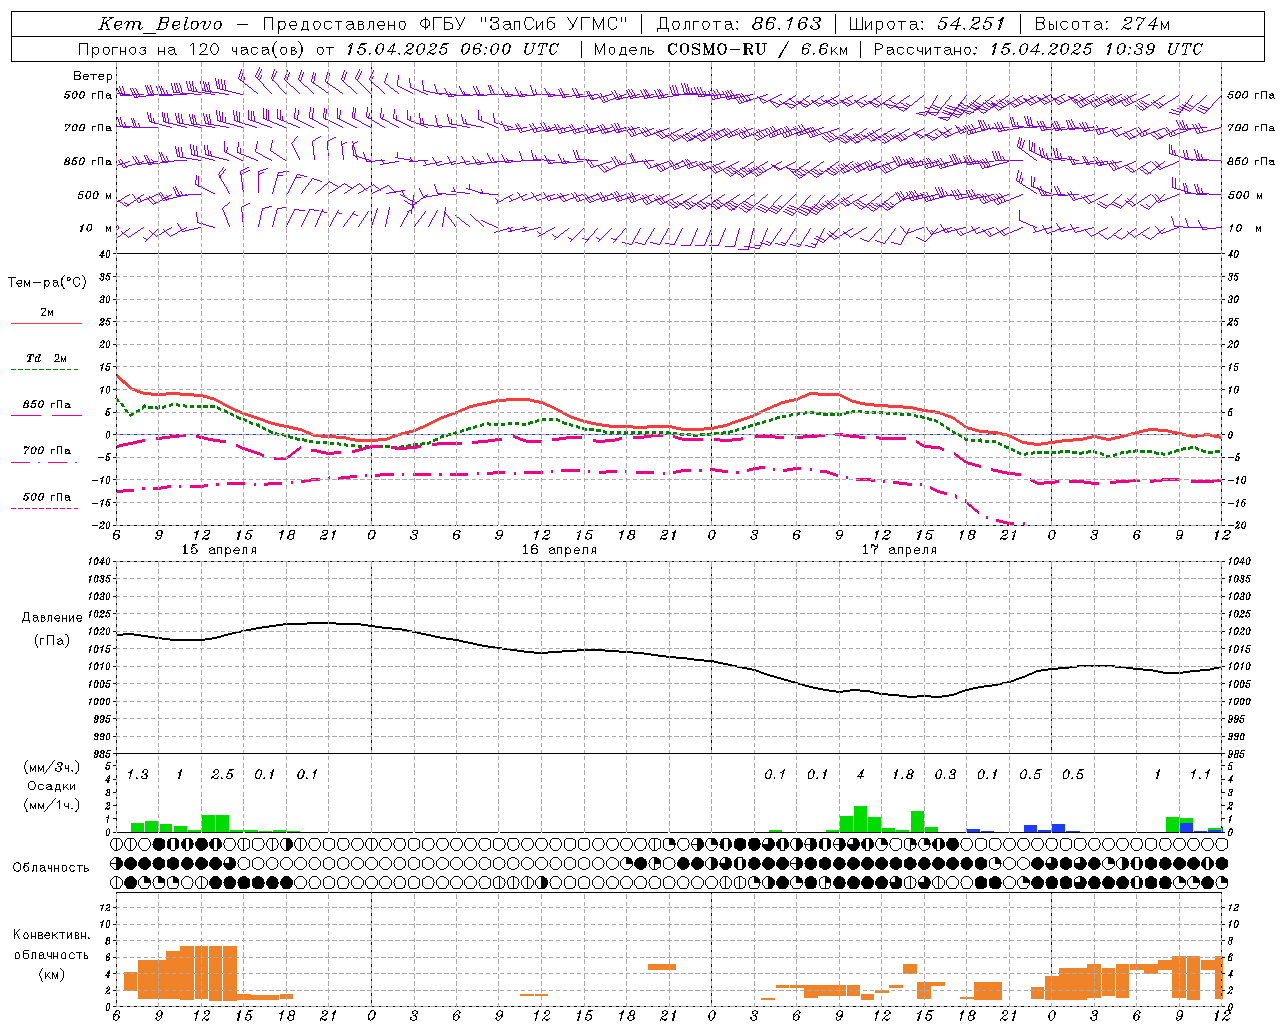Click the 700 гПа entry in temperature legend

click(x=47, y=451)
